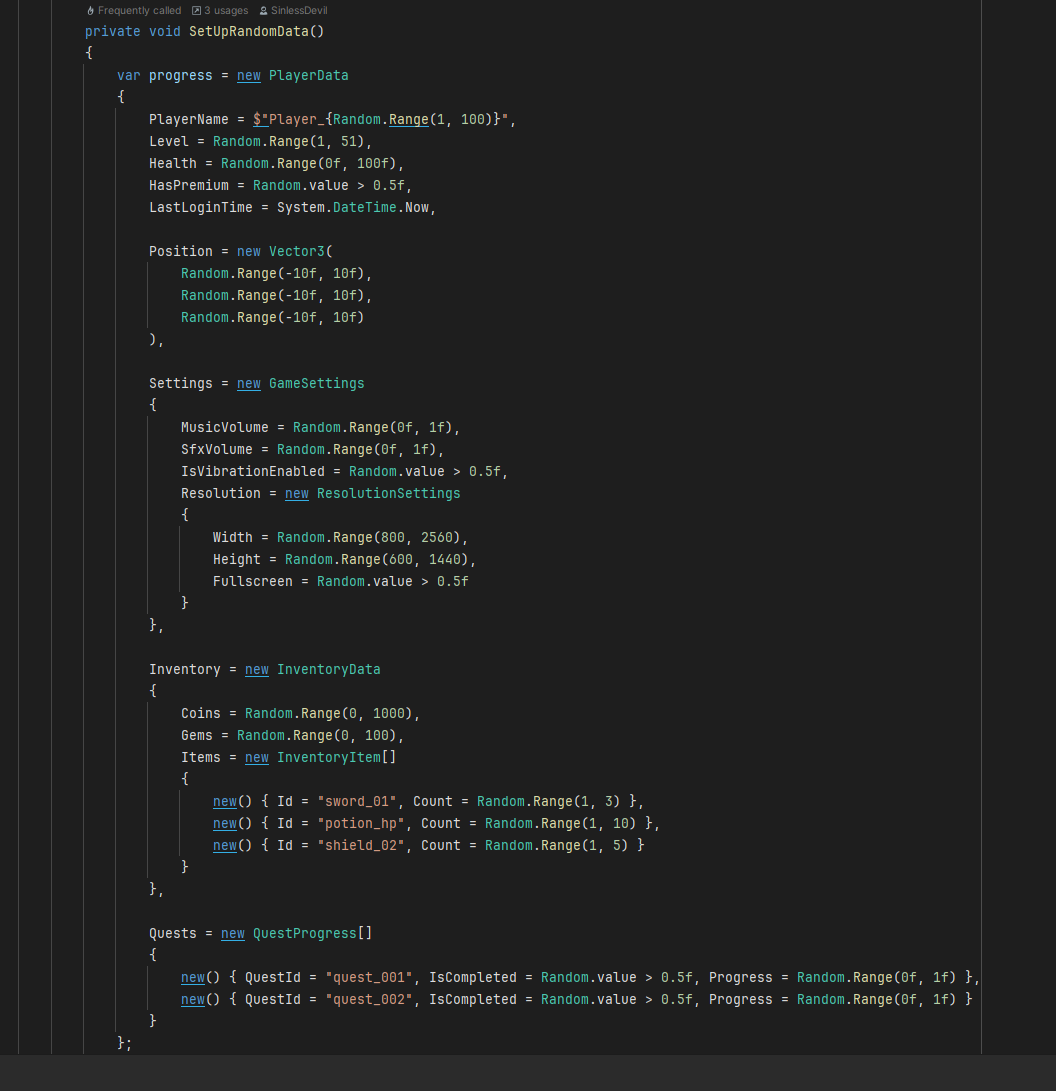Click the new keyword before PlayerData
The width and height of the screenshot is (1056, 1091).
click(249, 75)
